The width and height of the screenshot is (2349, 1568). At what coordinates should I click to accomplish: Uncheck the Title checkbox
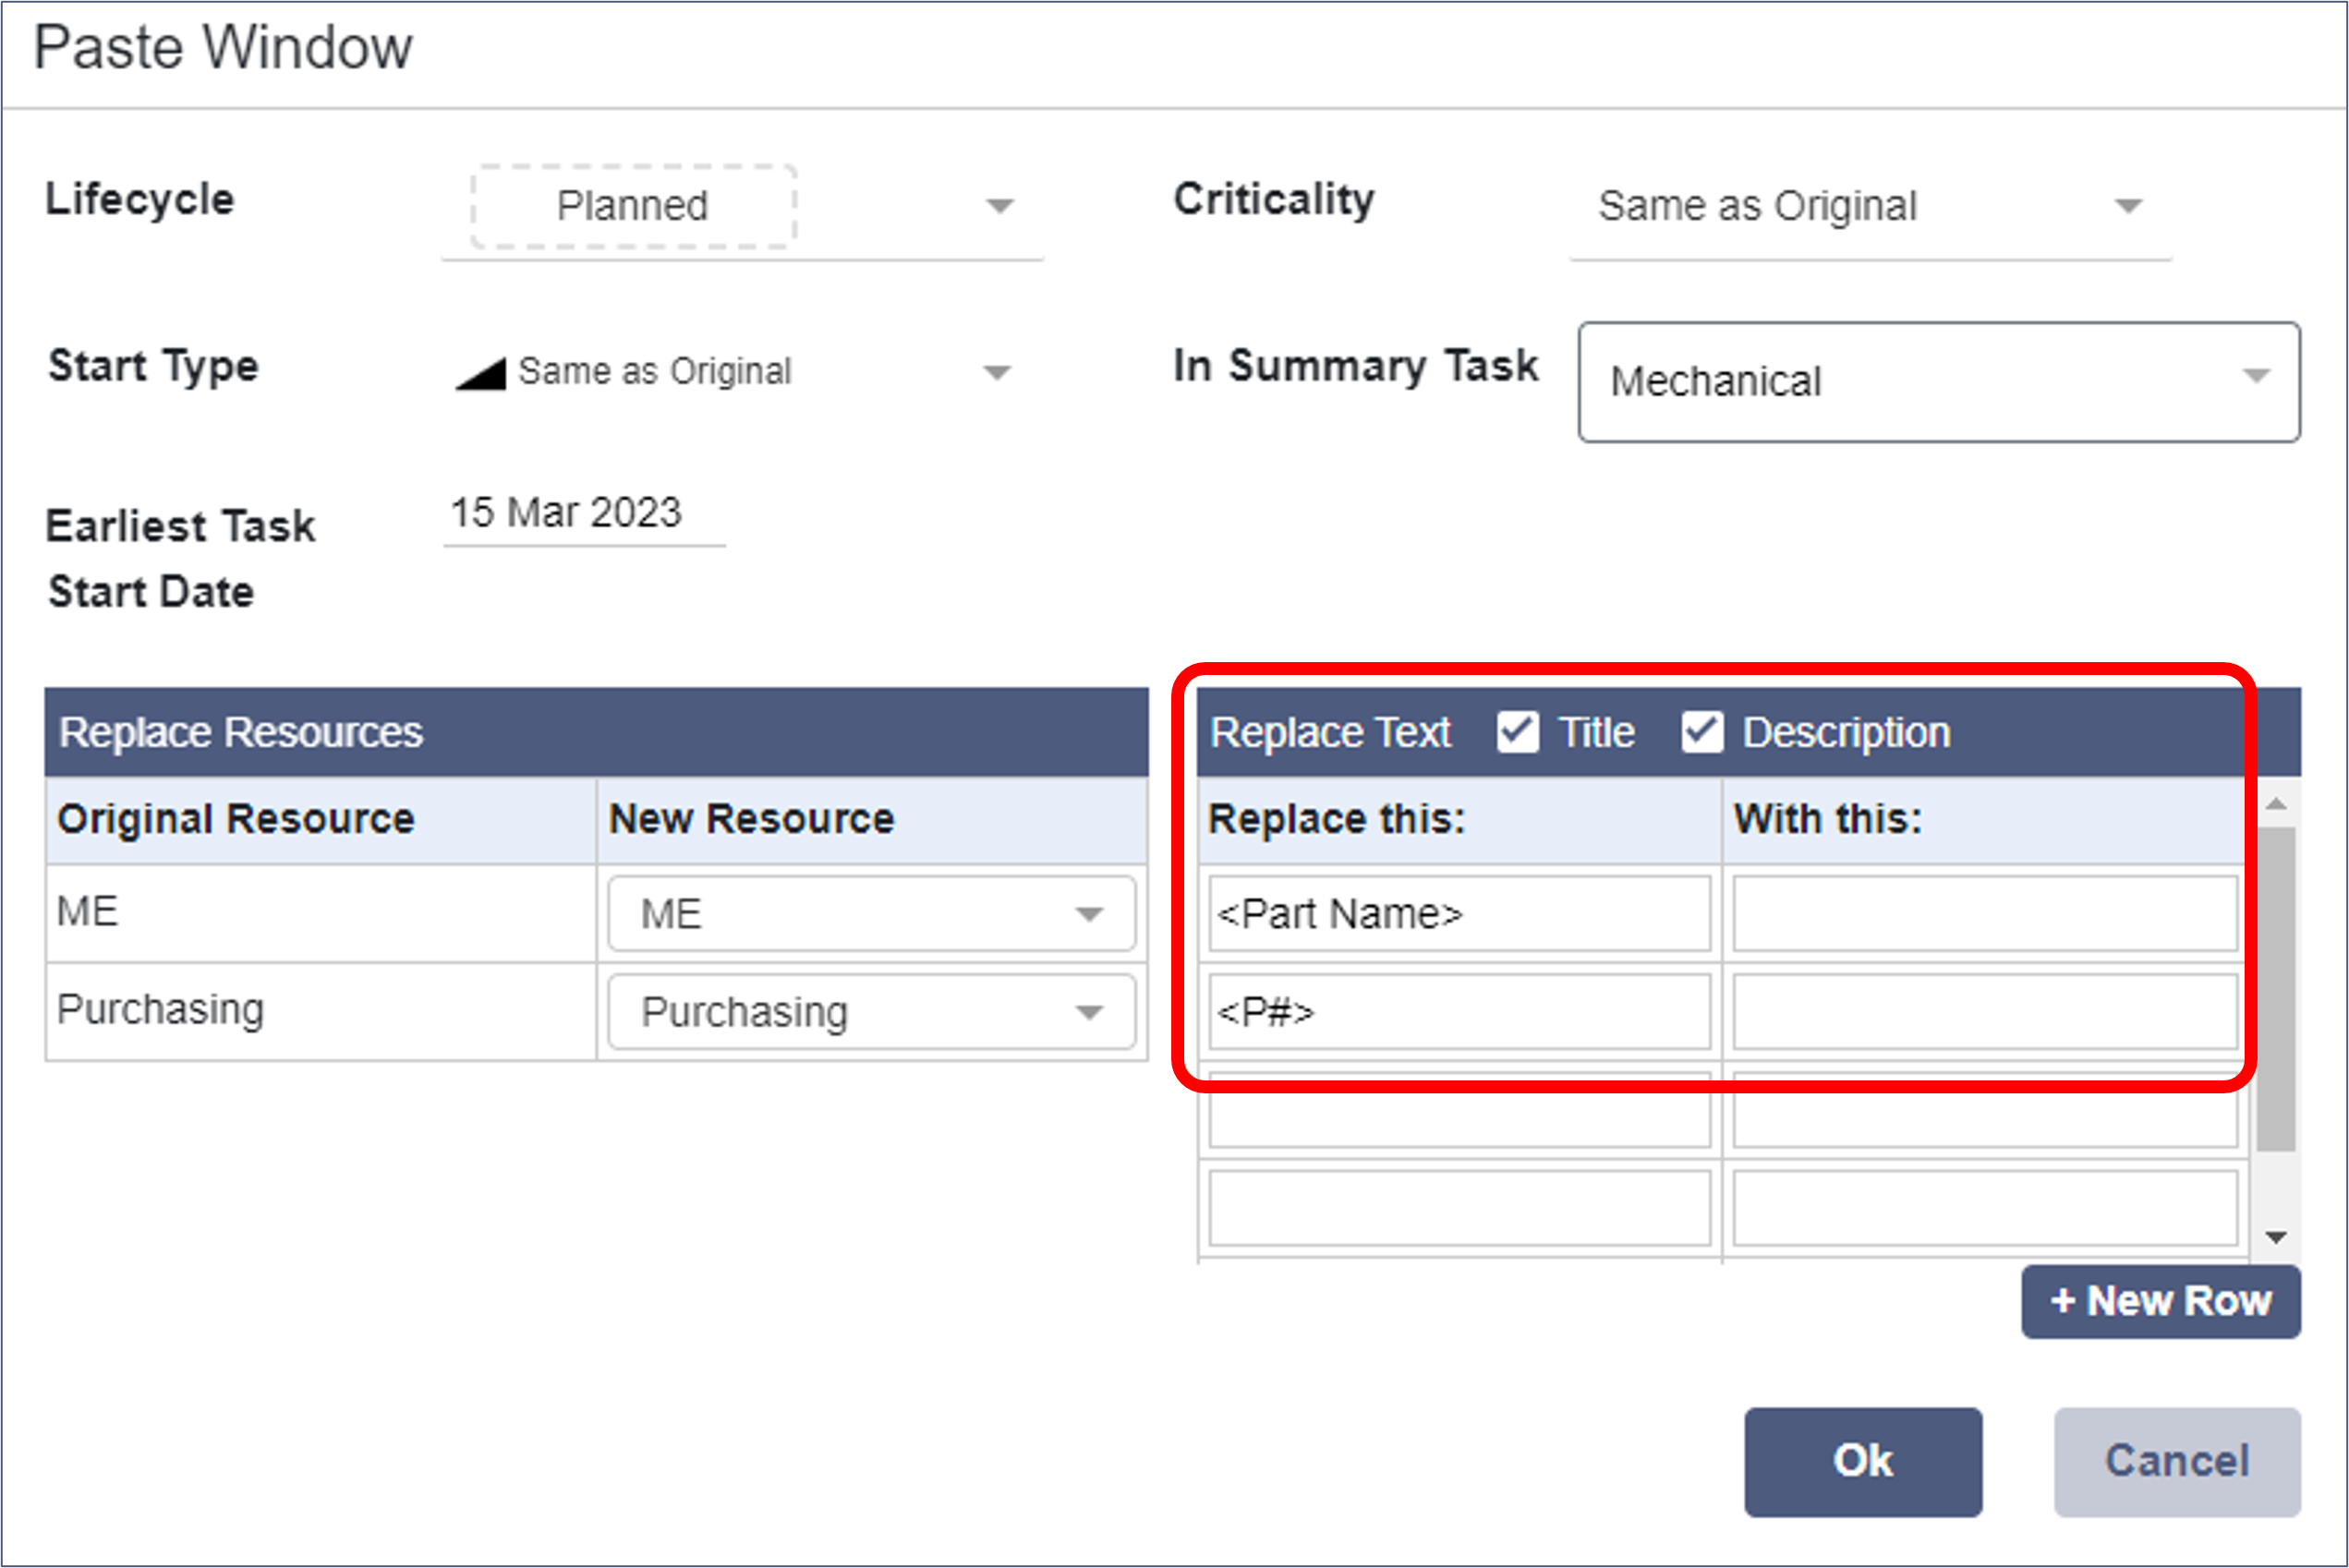coord(1517,732)
